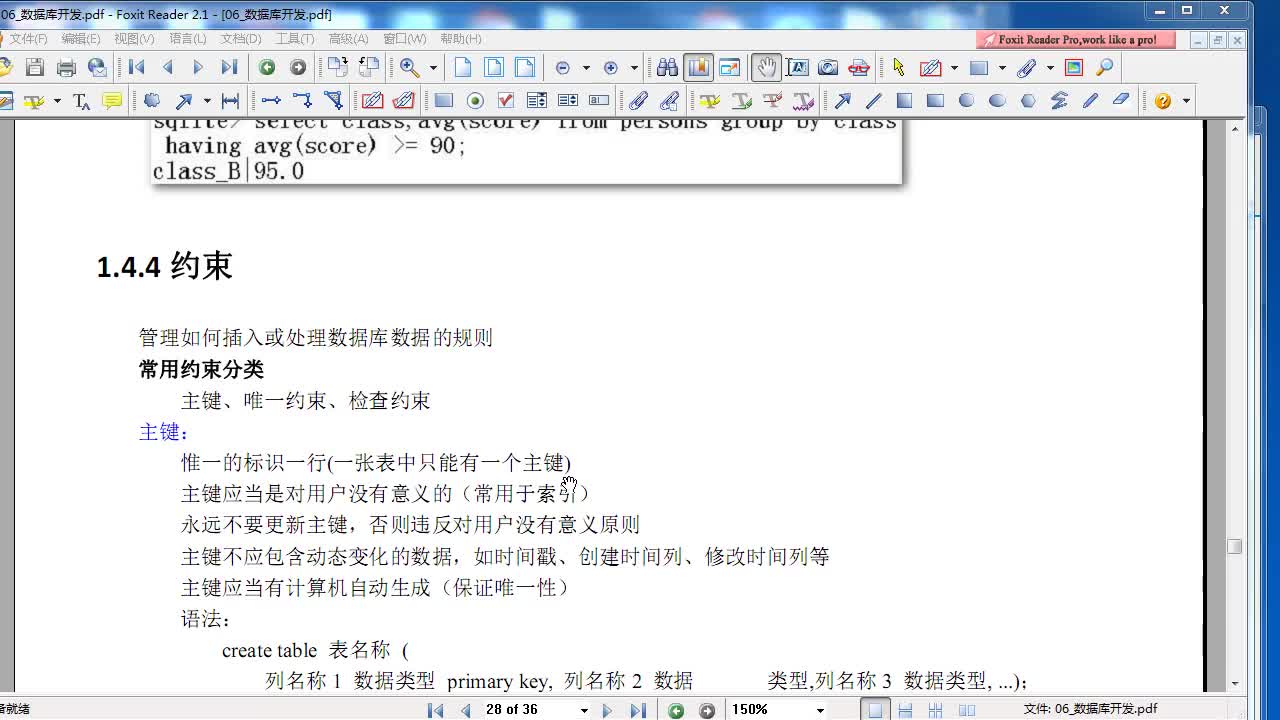Viewport: 1280px width, 720px height.
Task: Rotate view clockwise icon in top toolbar
Action: click(x=338, y=68)
